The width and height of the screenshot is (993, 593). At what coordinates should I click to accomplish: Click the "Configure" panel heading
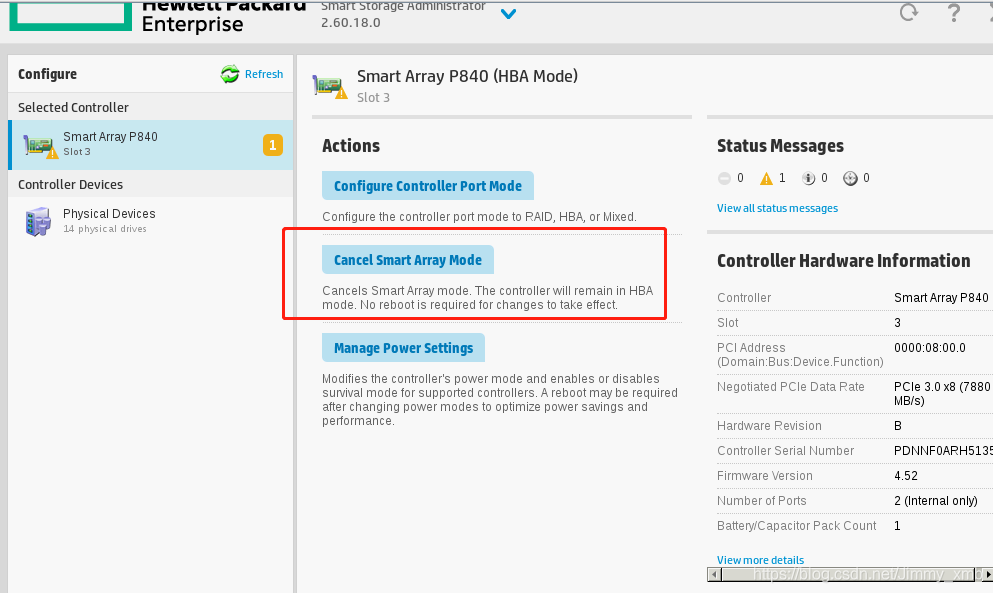click(47, 74)
